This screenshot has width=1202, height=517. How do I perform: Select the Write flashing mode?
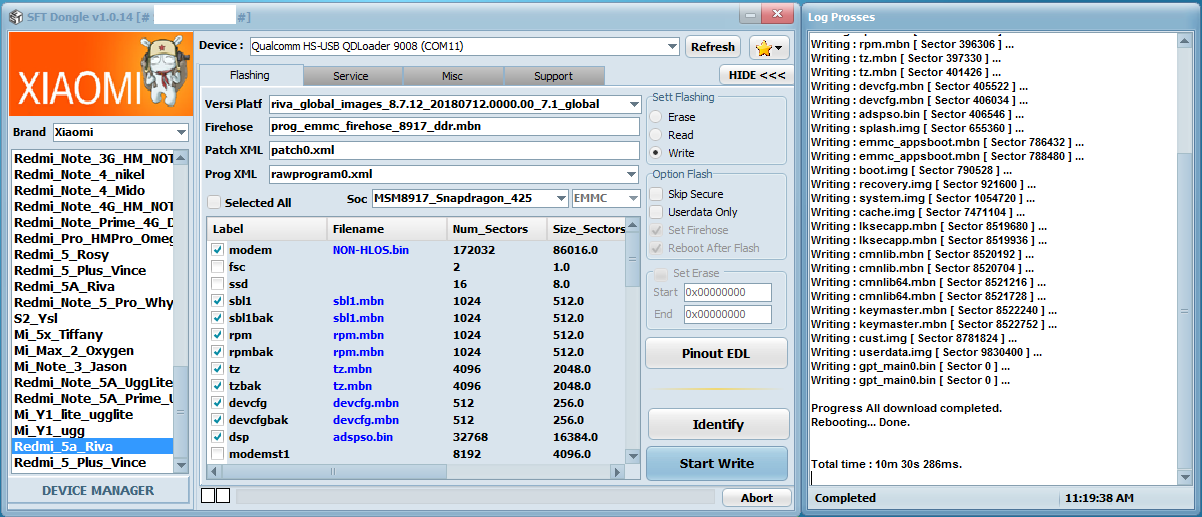click(x=656, y=152)
